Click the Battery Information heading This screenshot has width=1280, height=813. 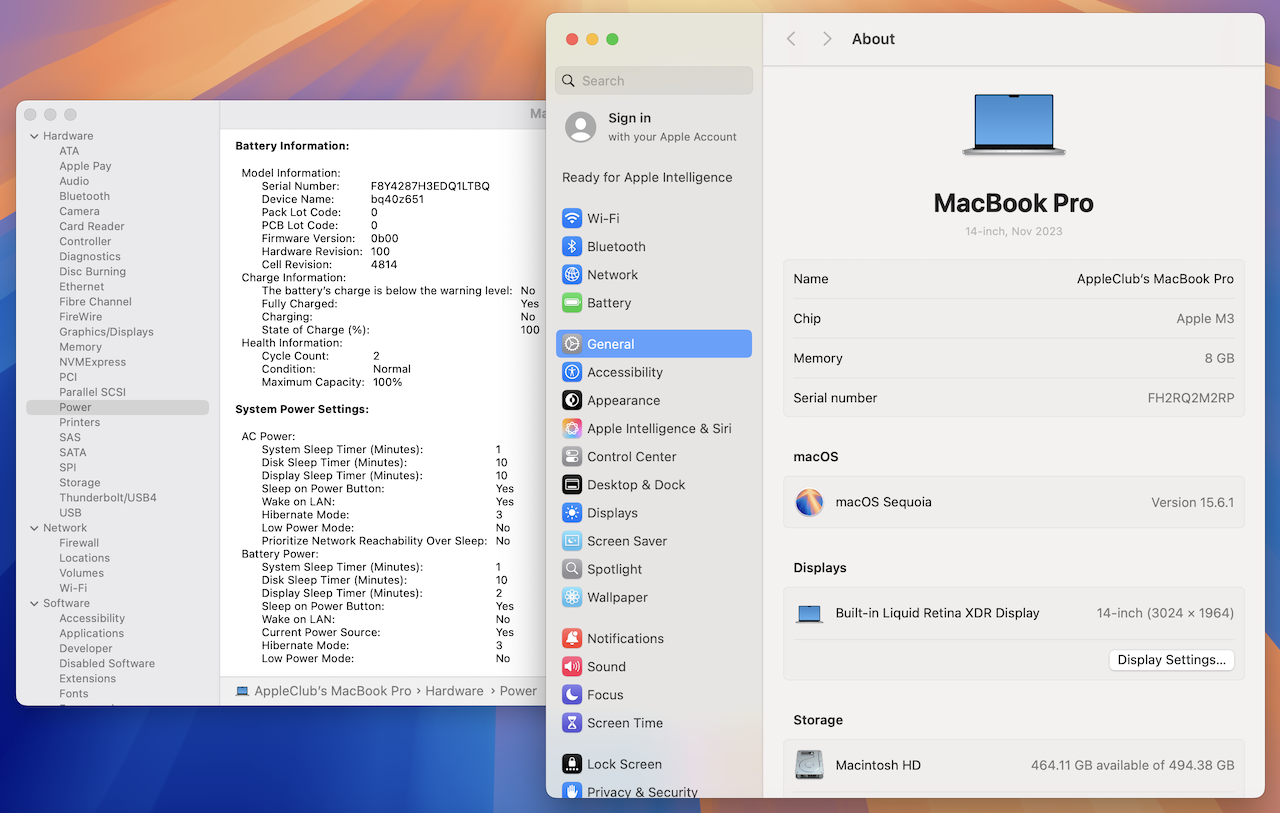292,146
